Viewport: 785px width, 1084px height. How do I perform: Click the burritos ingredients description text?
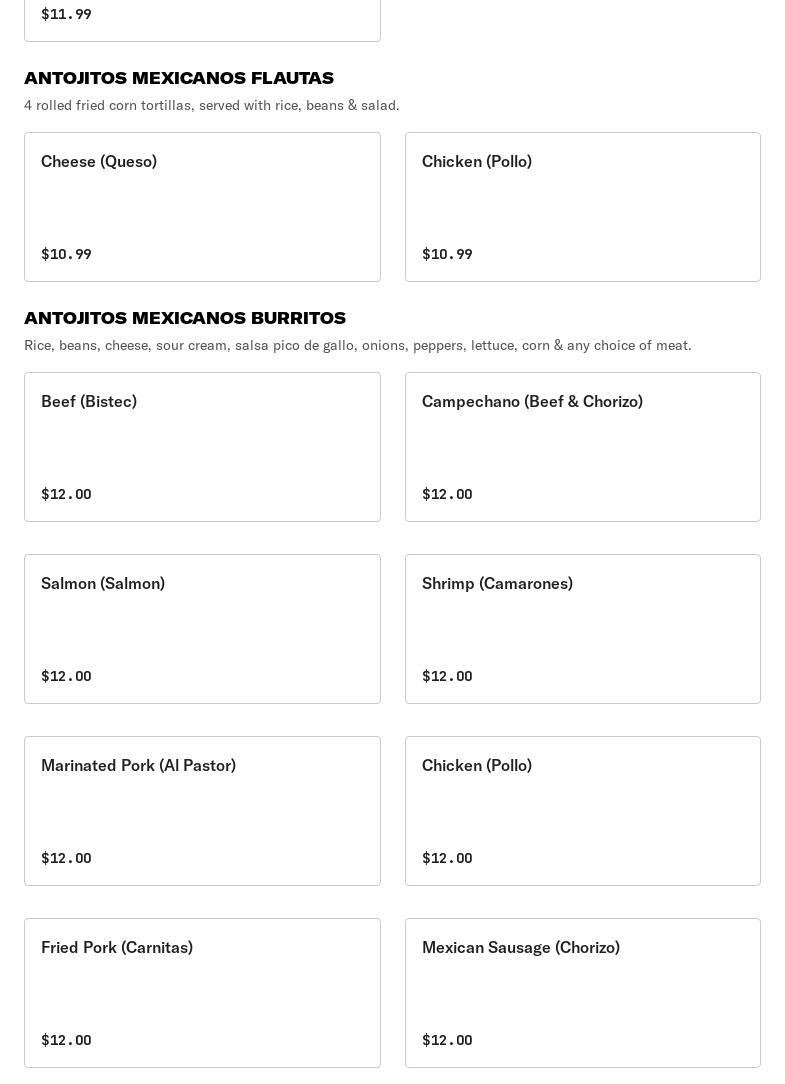(357, 345)
